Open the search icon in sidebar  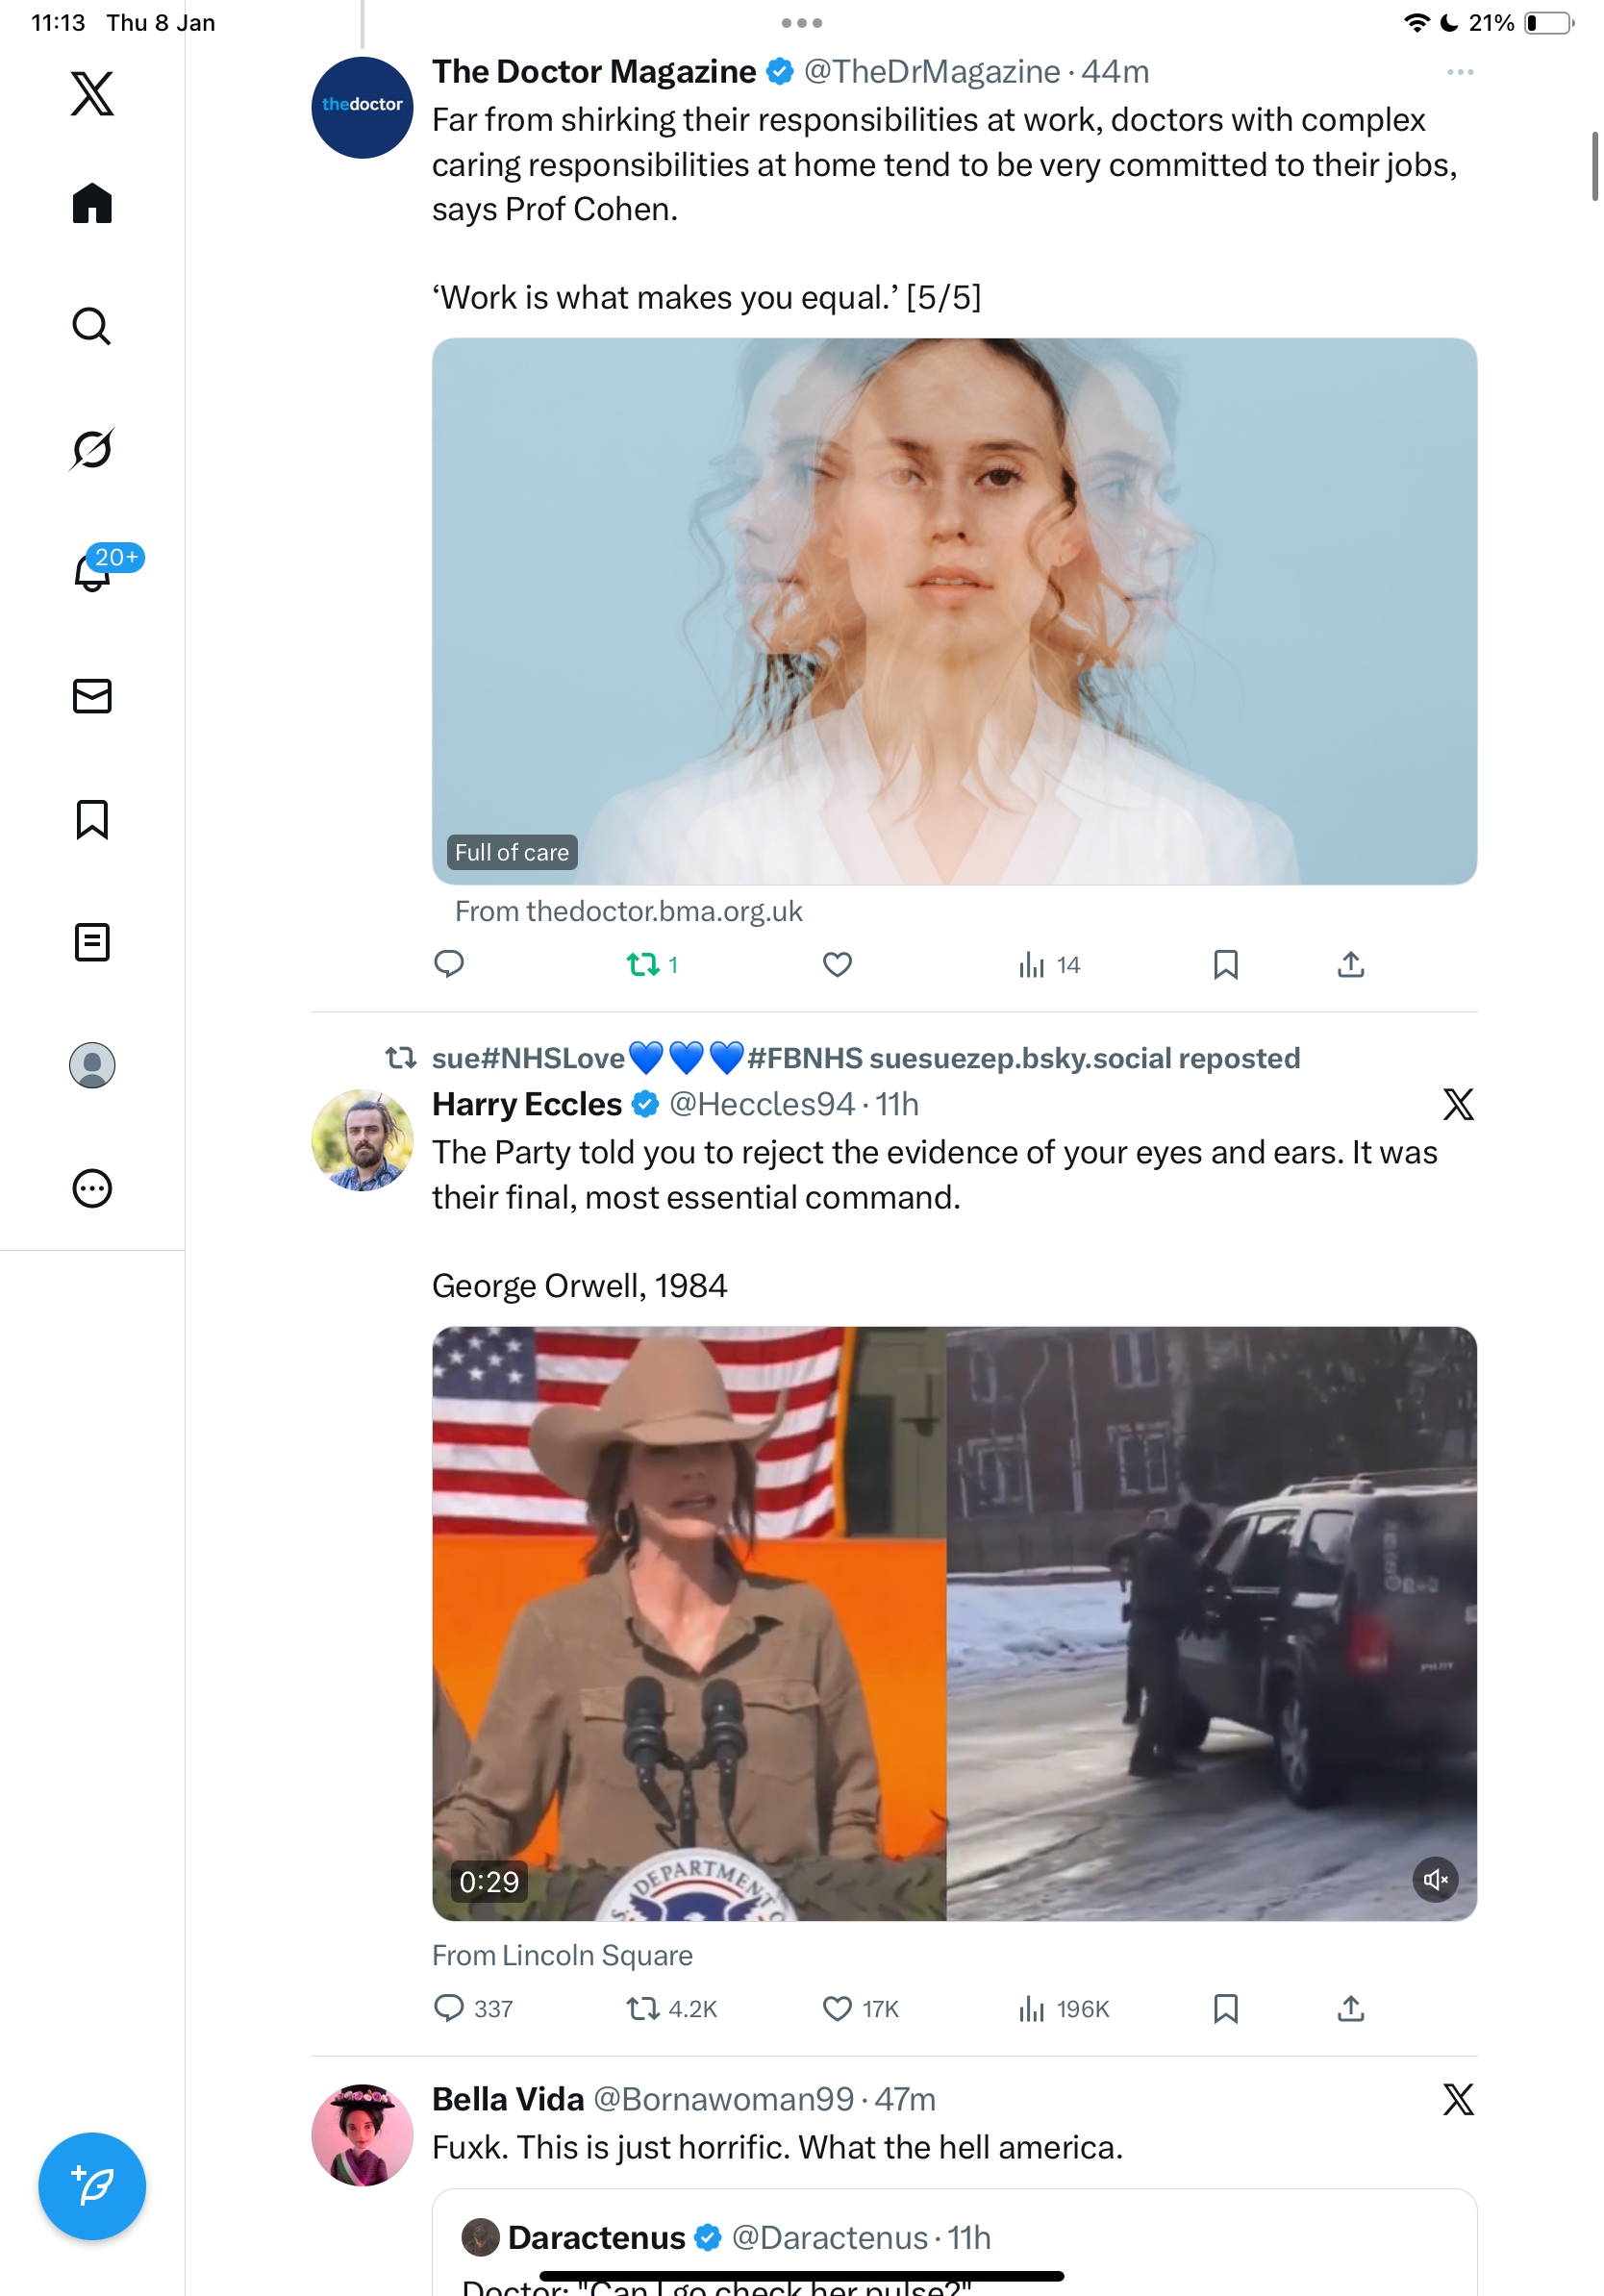coord(92,326)
